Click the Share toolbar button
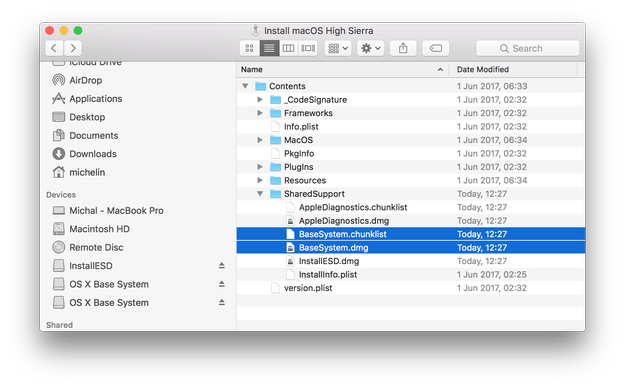625x388 pixels. pyautogui.click(x=403, y=48)
